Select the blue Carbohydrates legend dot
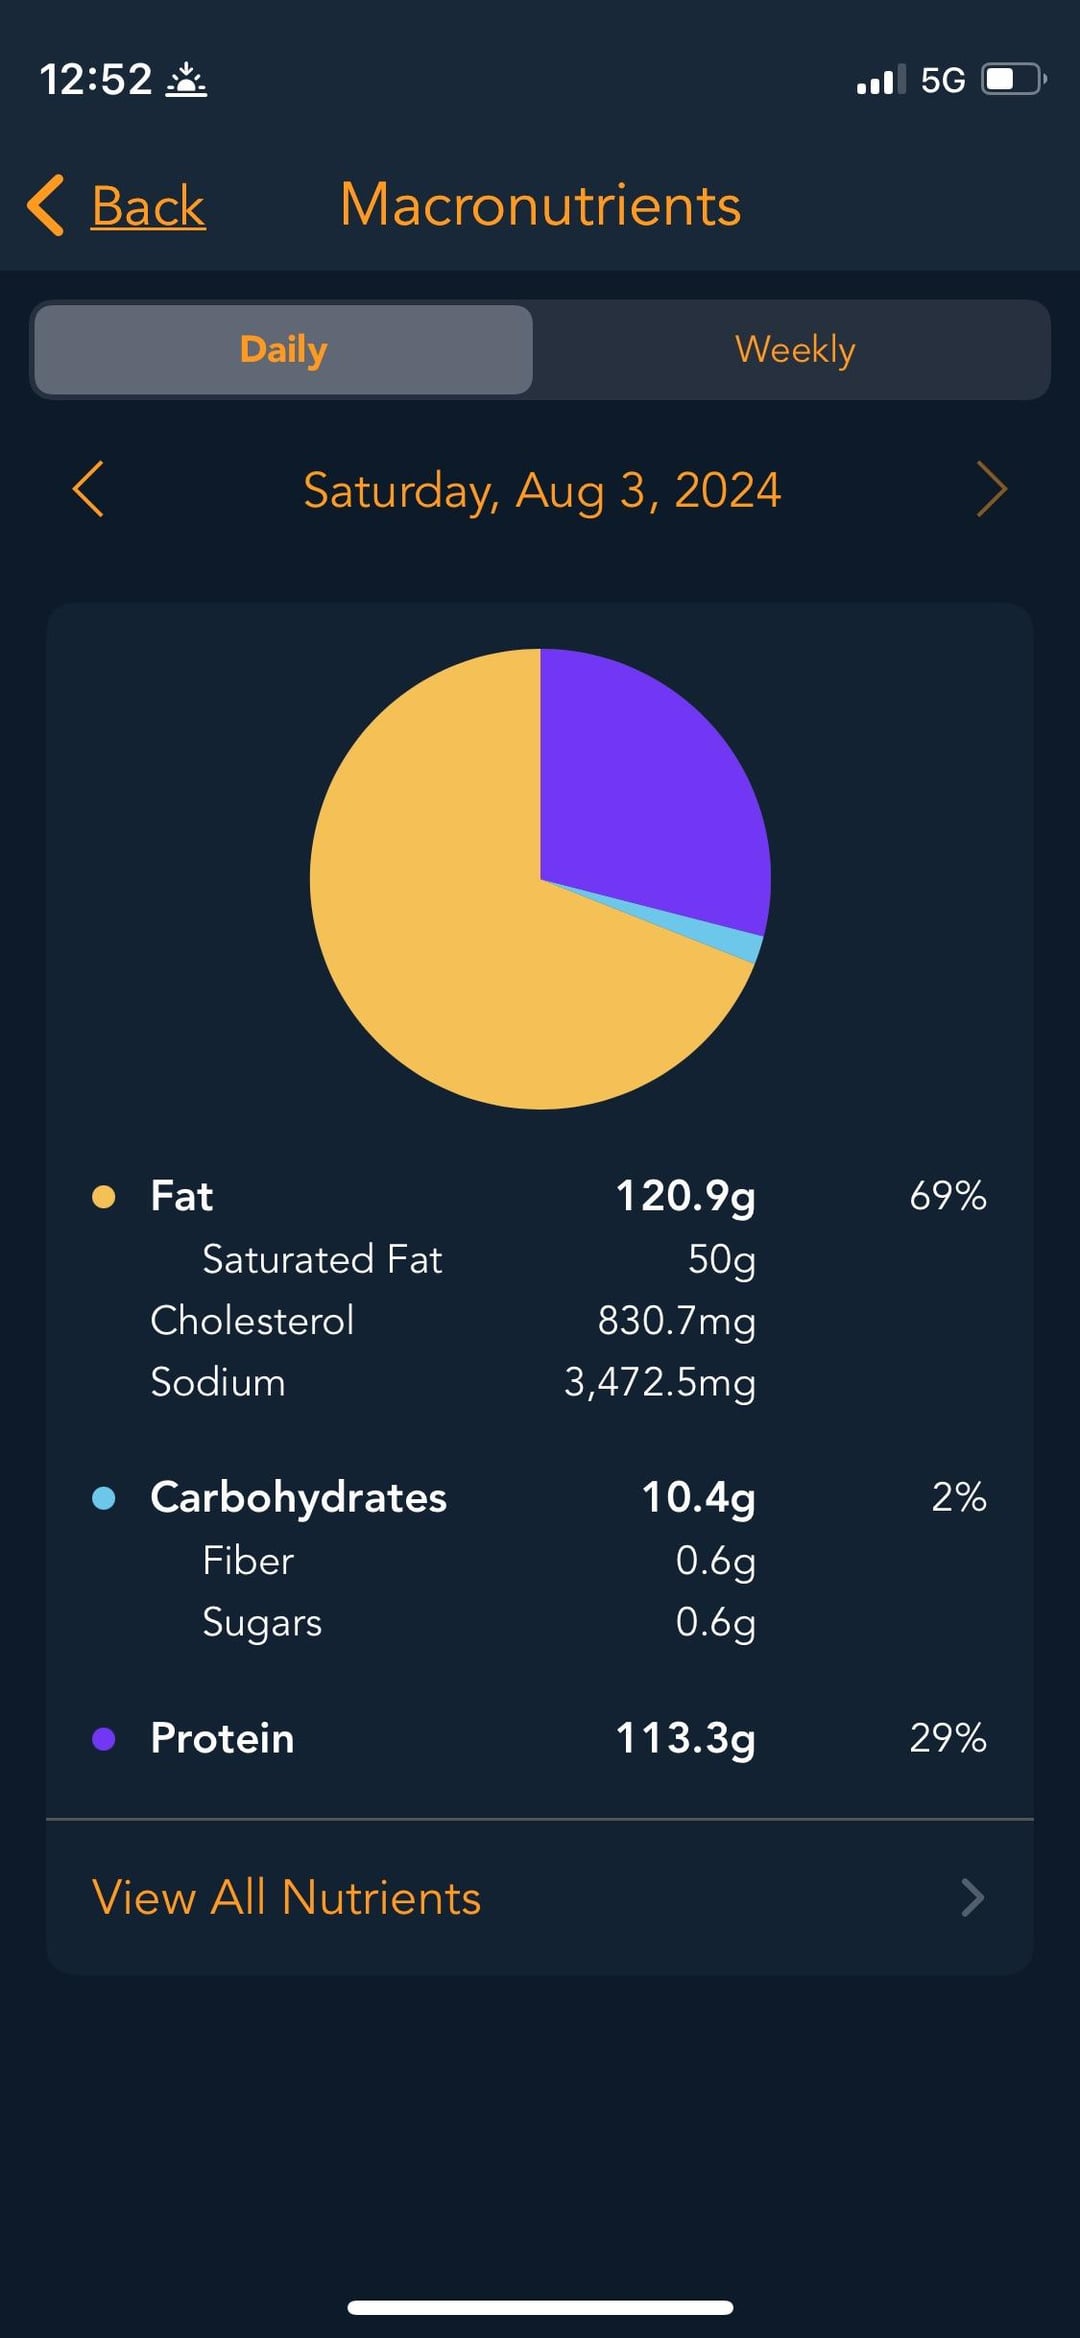 point(103,1498)
